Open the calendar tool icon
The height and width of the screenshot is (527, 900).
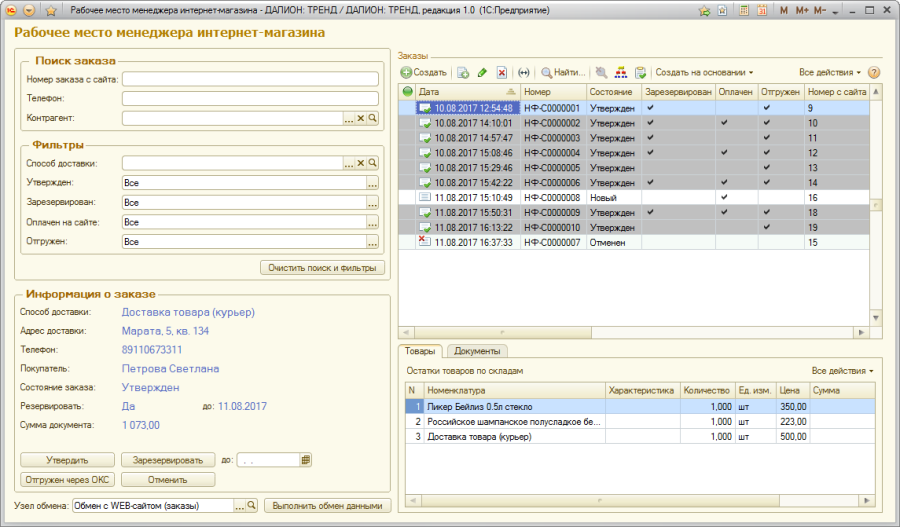[x=762, y=10]
